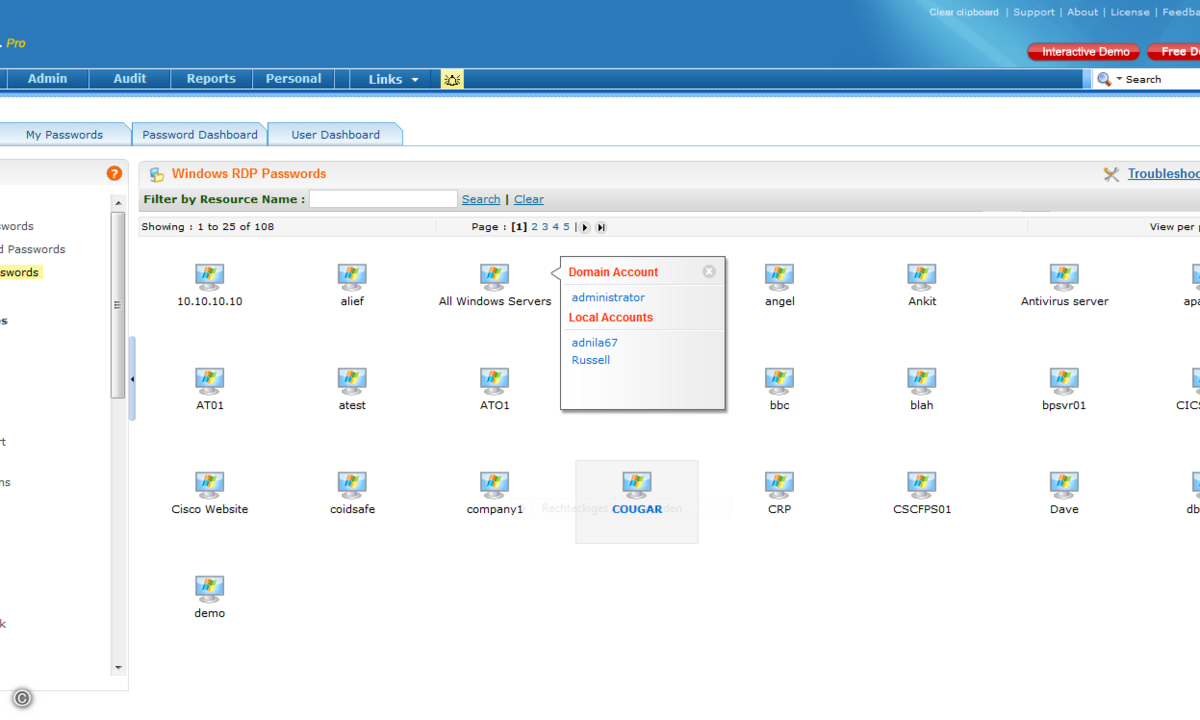
Task: Open the Reports menu
Action: [211, 79]
